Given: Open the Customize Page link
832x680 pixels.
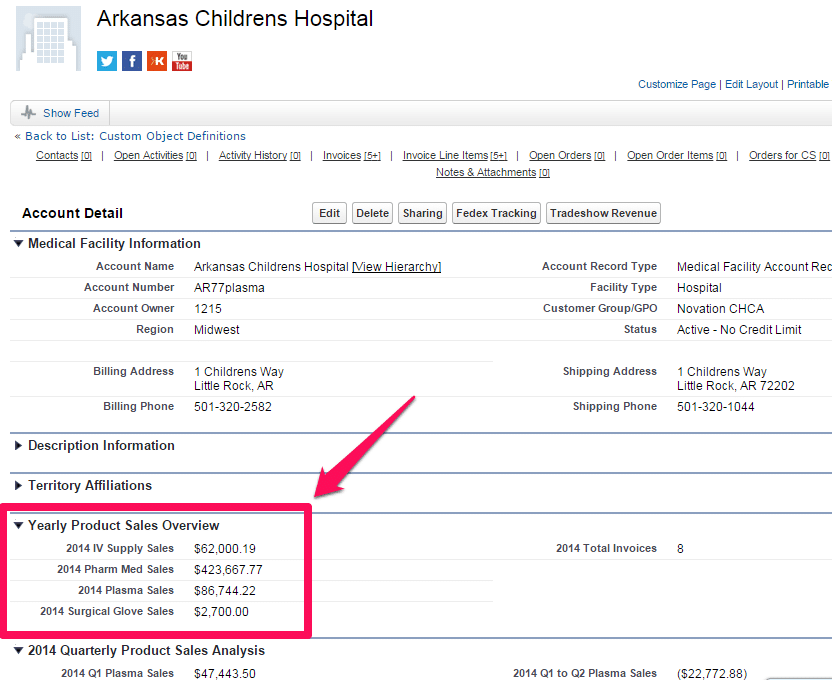Looking at the screenshot, I should [x=677, y=84].
